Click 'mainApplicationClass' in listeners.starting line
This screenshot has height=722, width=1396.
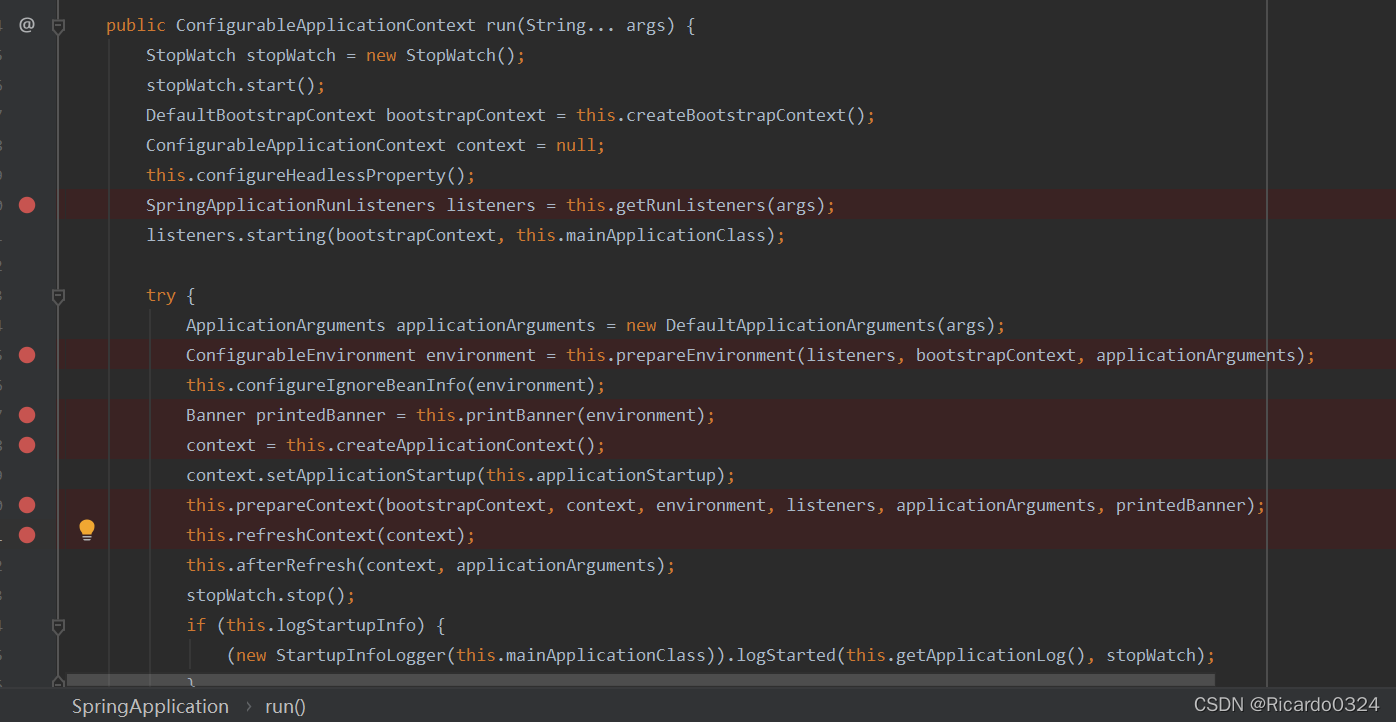(x=666, y=235)
